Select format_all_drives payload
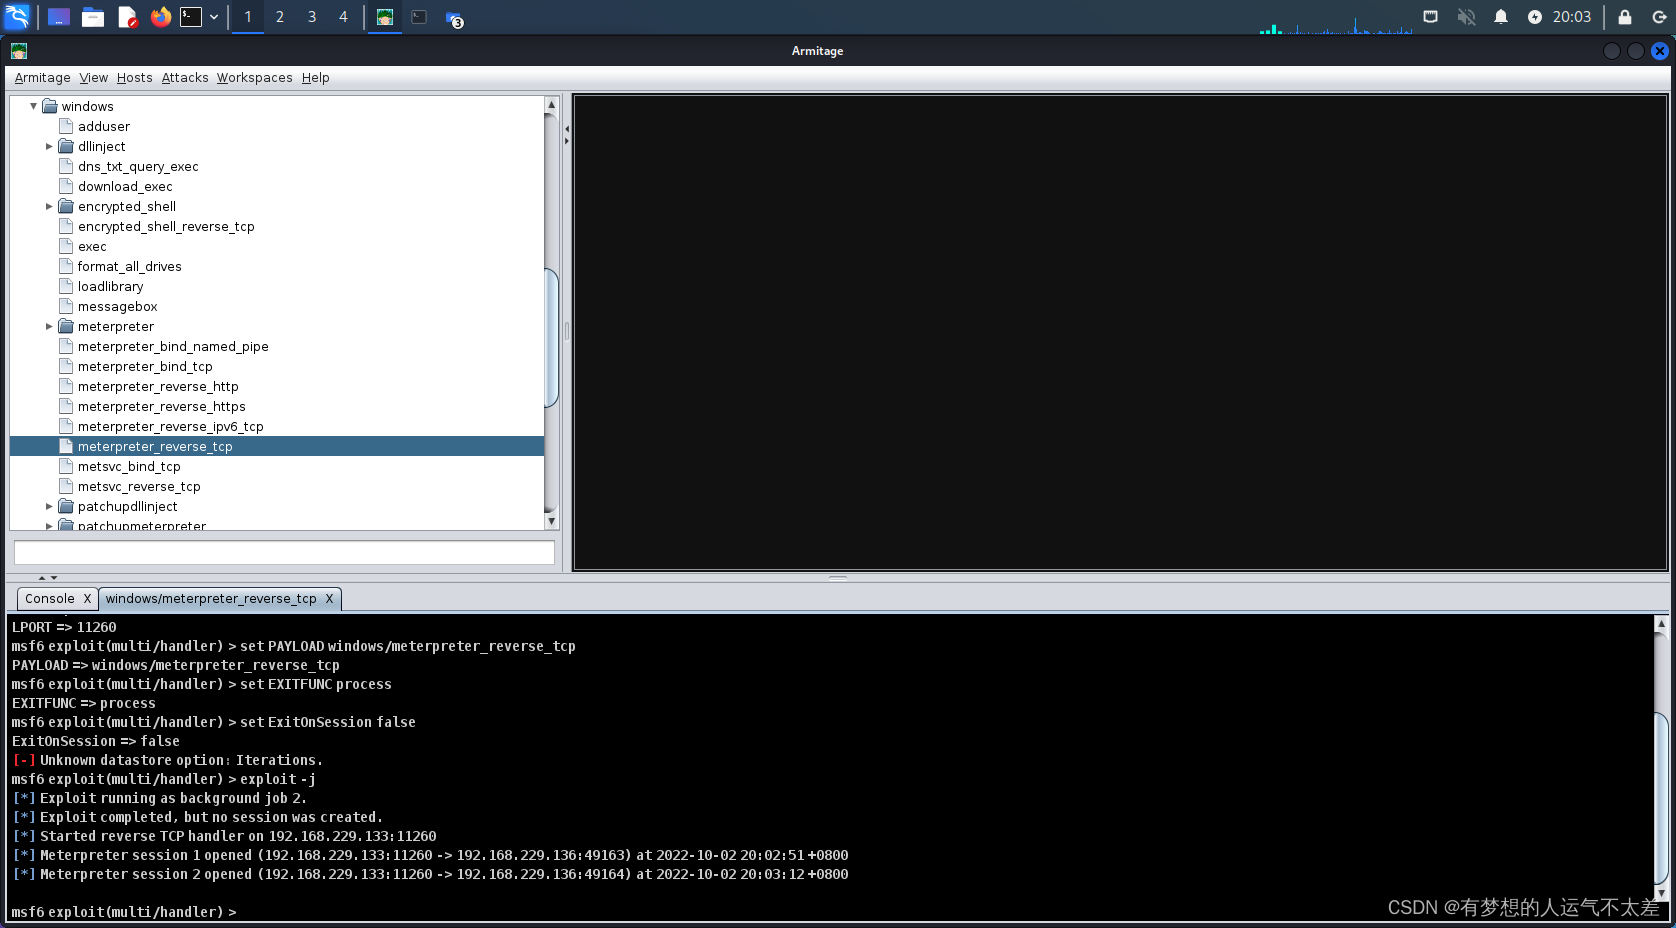The width and height of the screenshot is (1676, 928). tap(130, 266)
